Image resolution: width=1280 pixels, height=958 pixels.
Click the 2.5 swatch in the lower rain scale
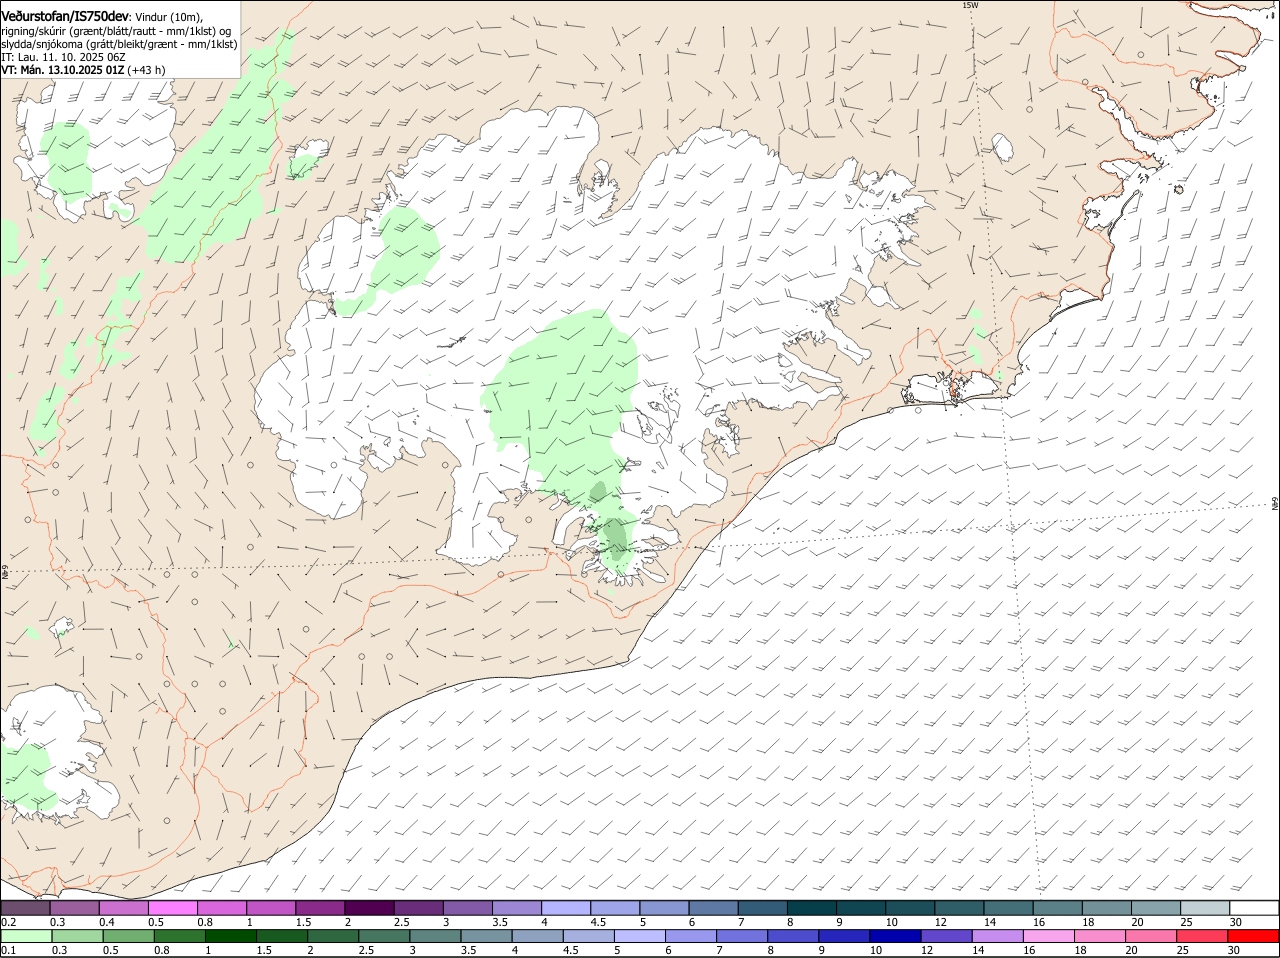[x=385, y=936]
